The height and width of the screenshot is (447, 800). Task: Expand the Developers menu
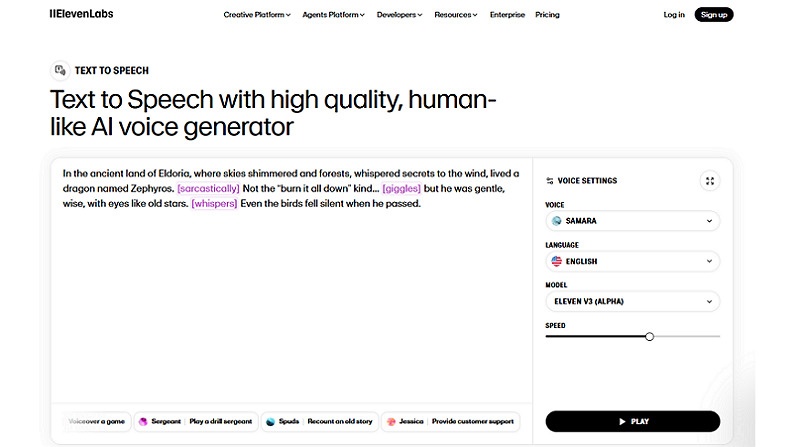point(400,15)
